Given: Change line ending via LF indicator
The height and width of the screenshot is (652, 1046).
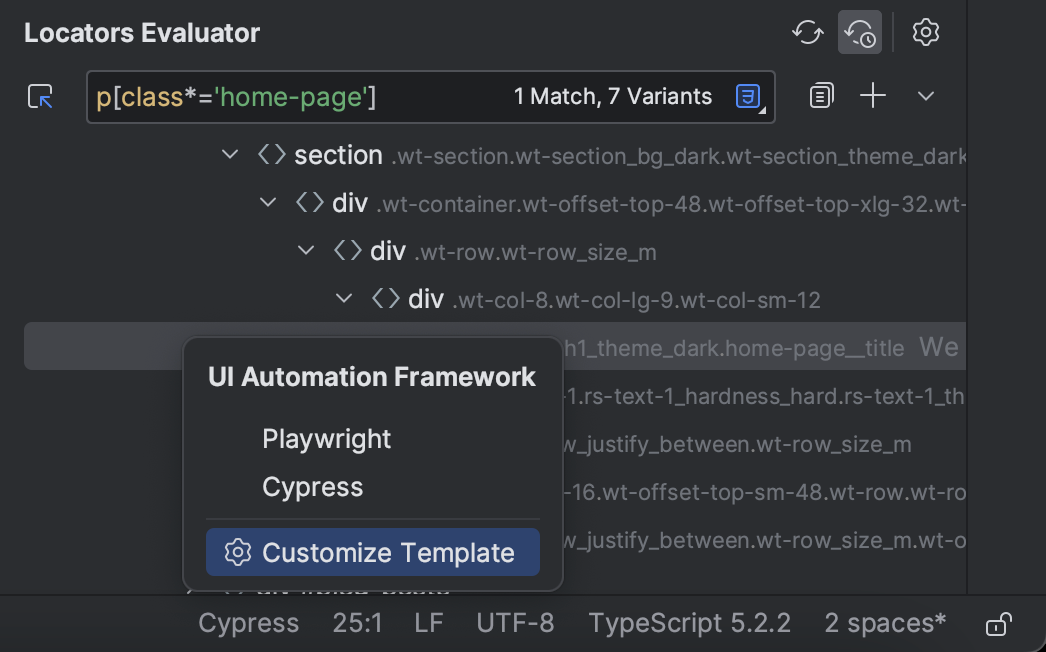Looking at the screenshot, I should [x=428, y=623].
